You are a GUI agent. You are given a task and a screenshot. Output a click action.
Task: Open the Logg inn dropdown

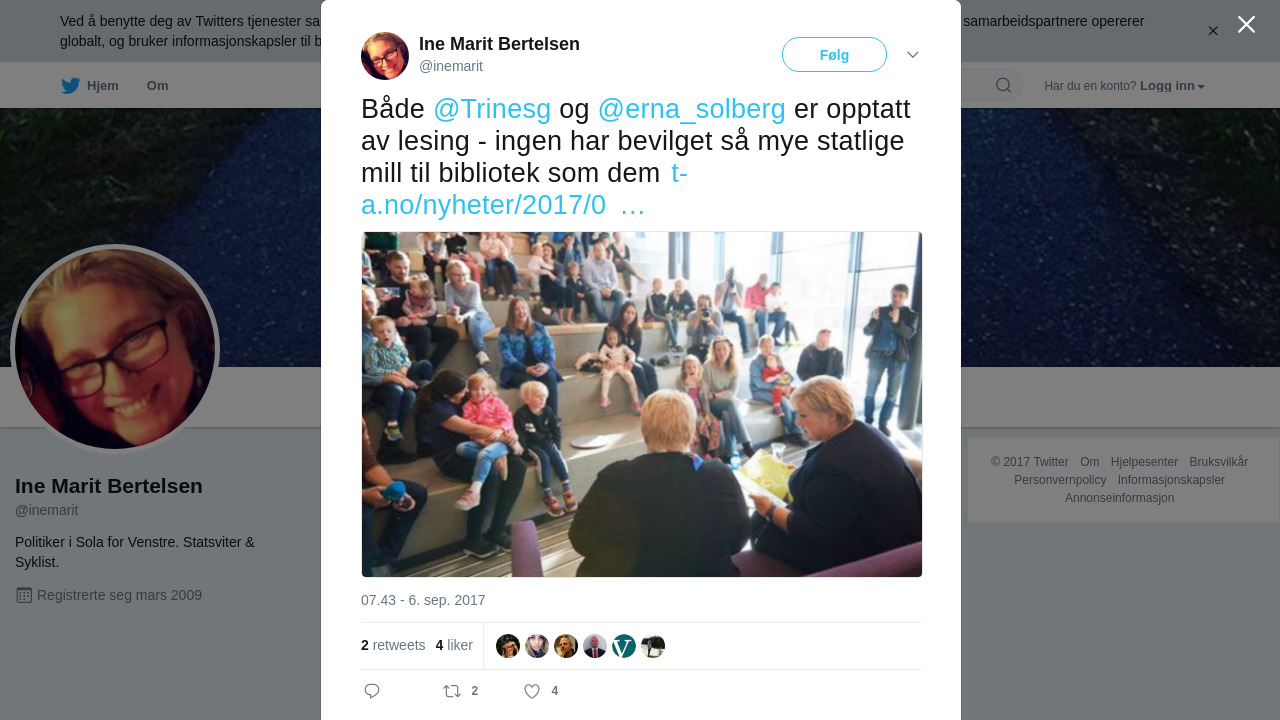tap(1172, 86)
